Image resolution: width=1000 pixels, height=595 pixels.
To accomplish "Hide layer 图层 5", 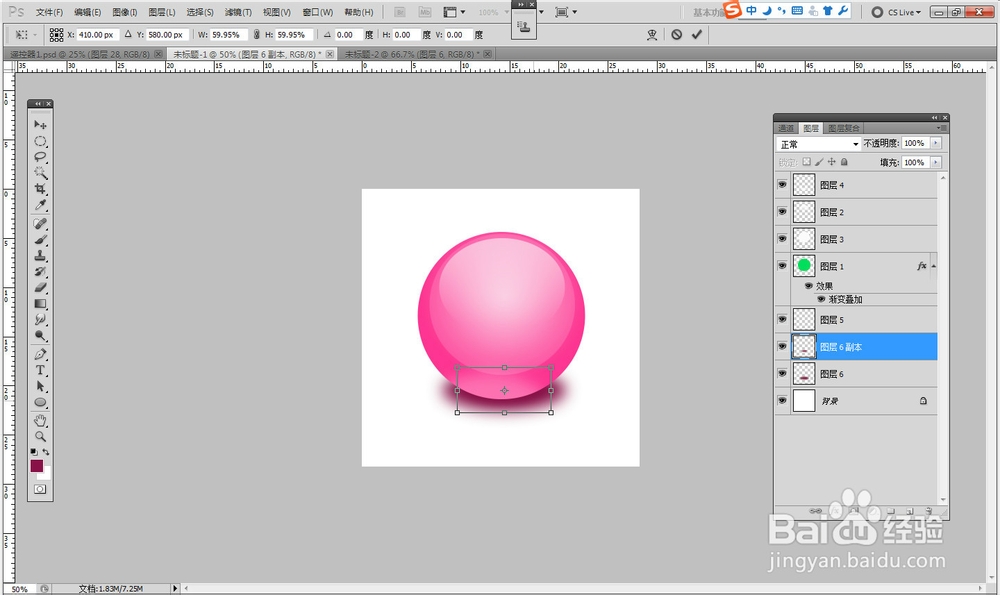I will pyautogui.click(x=782, y=319).
